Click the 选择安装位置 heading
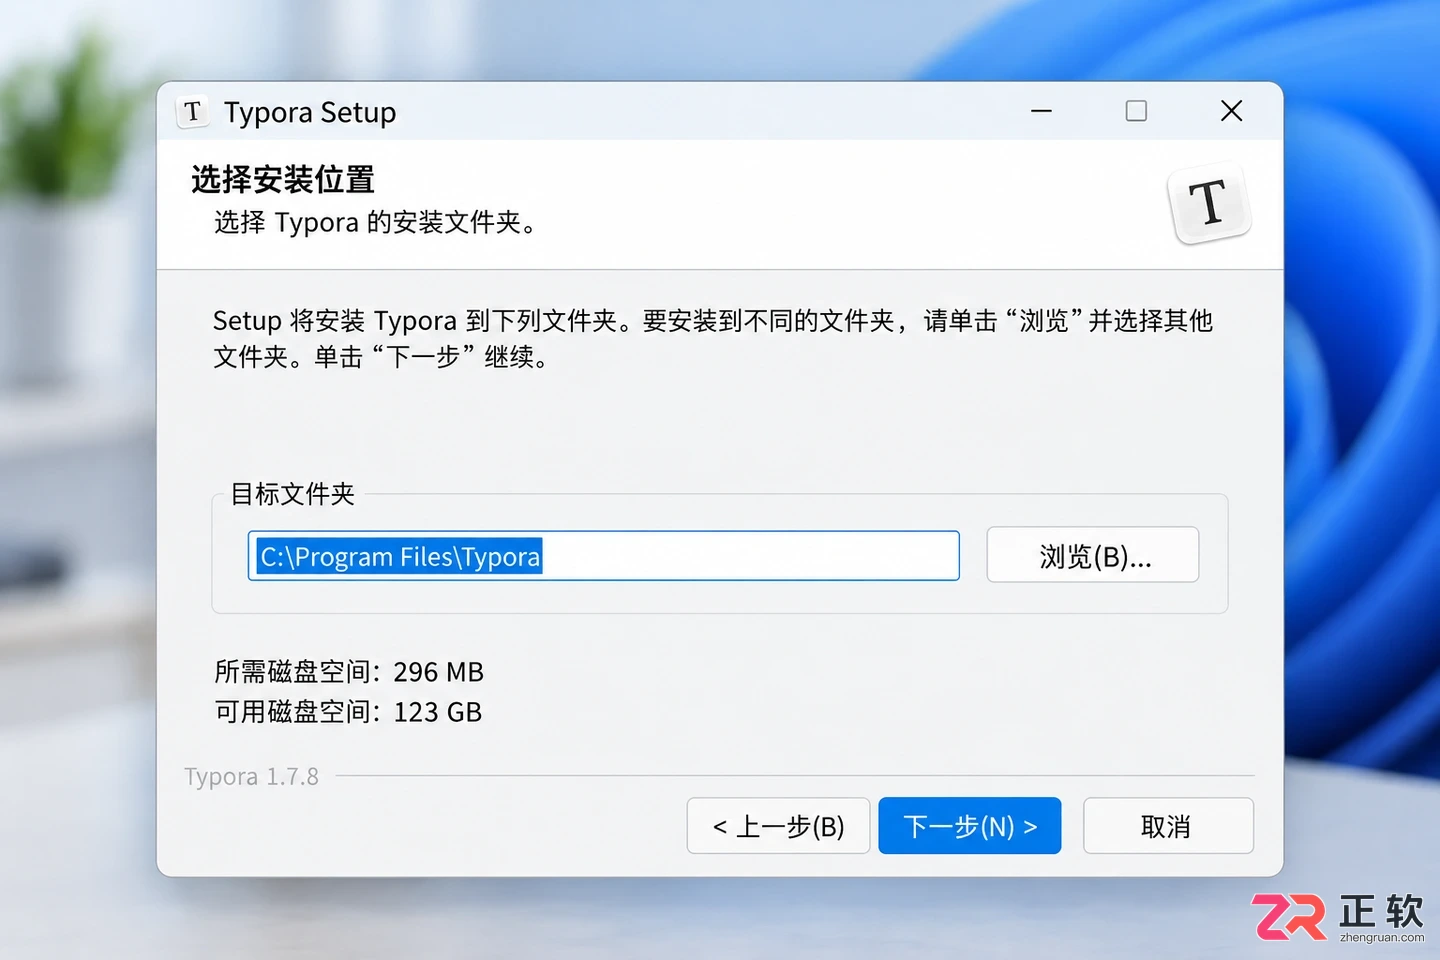Viewport: 1440px width, 960px height. tap(283, 180)
